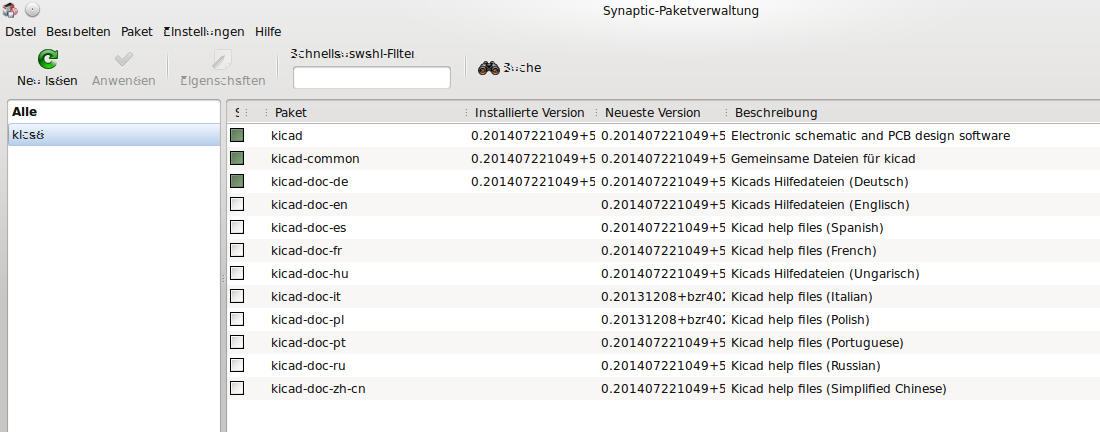Sort by Neueste Version column header
Viewport: 1100px width, 432px height.
pyautogui.click(x=652, y=113)
